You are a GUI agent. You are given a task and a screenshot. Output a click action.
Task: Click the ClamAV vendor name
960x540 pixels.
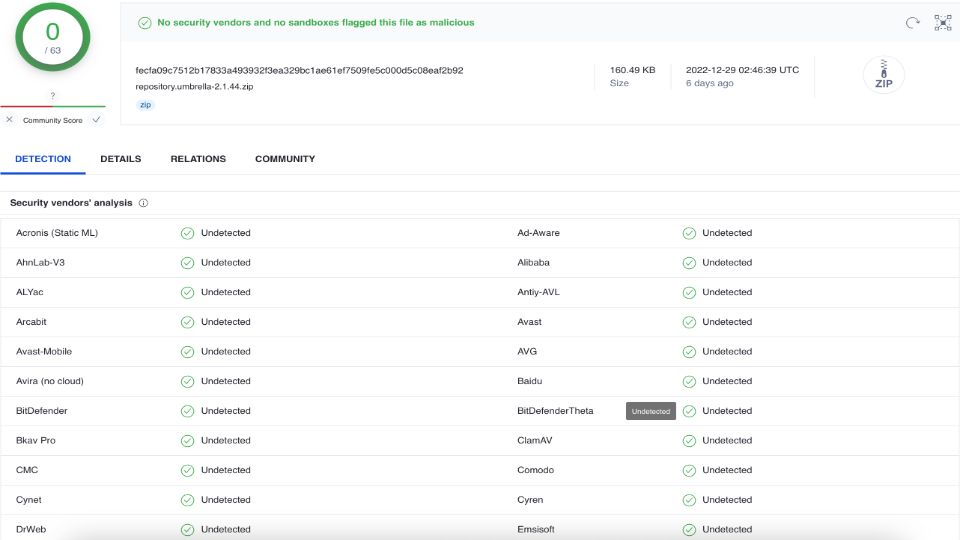pos(534,440)
